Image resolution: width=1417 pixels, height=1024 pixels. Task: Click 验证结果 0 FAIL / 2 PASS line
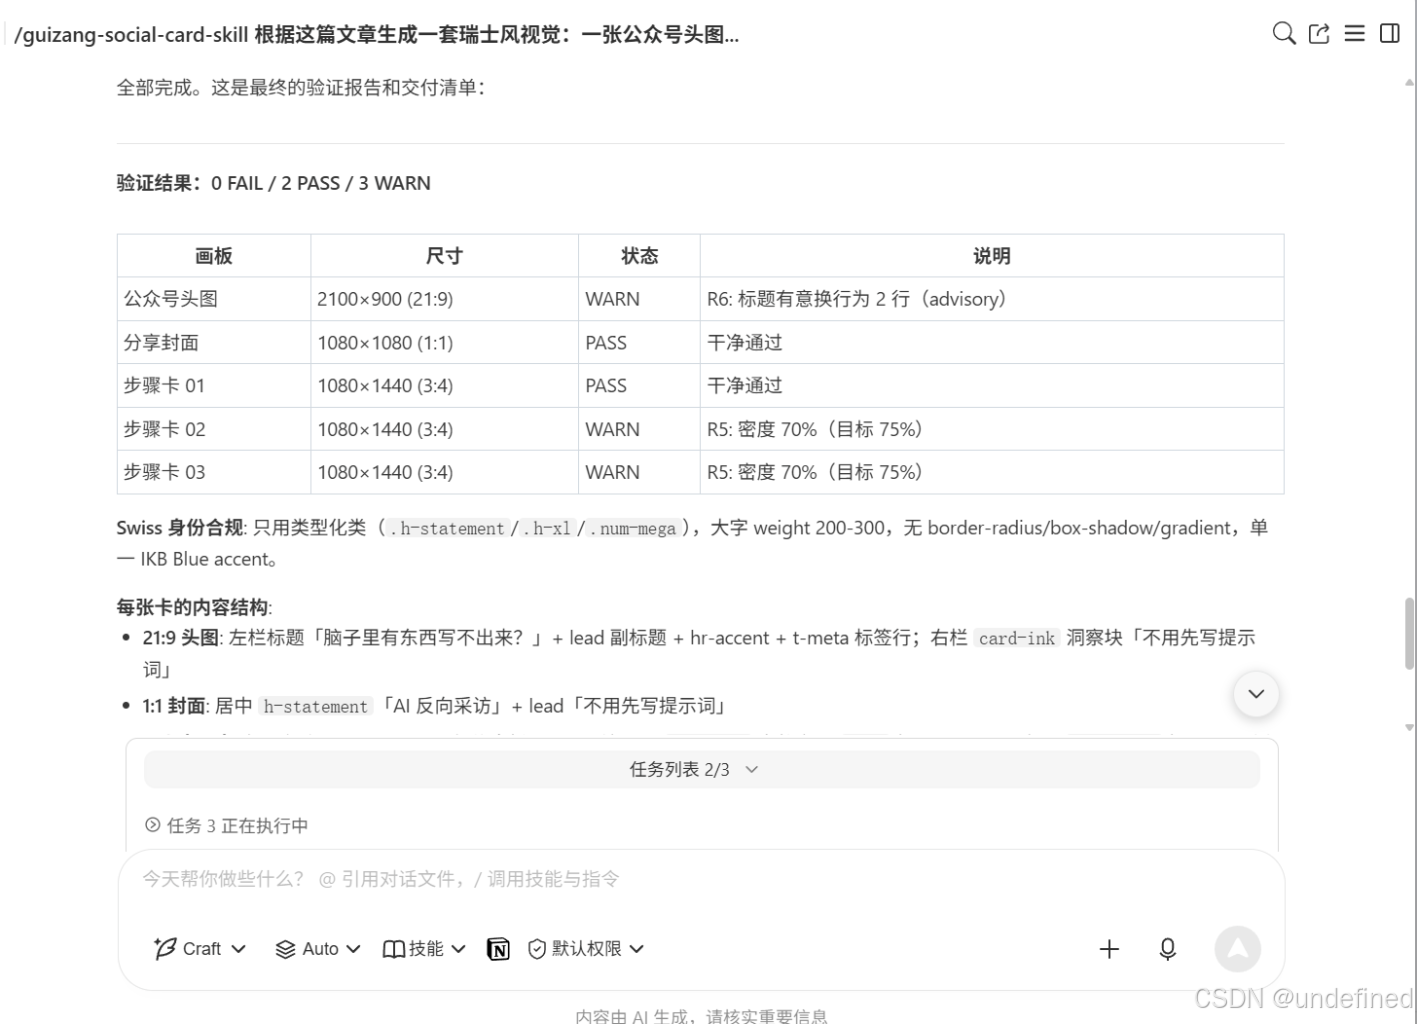click(273, 183)
